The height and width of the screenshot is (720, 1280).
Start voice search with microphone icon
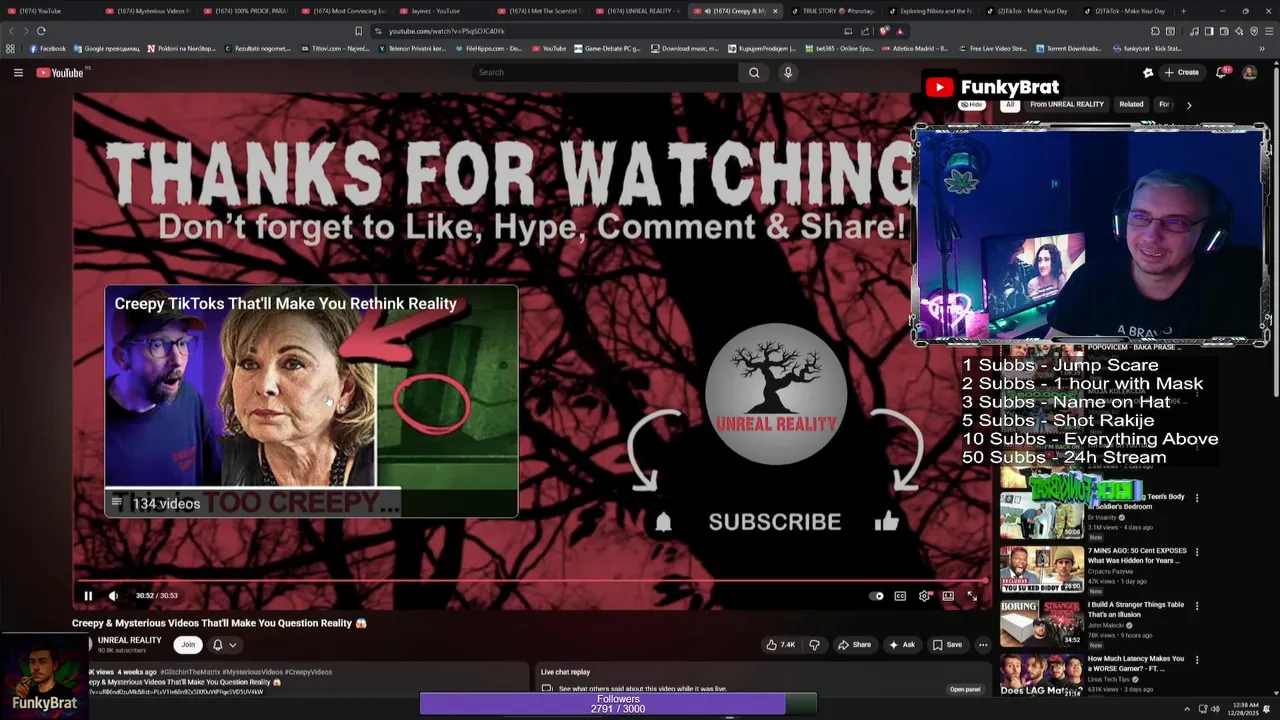coord(788,72)
